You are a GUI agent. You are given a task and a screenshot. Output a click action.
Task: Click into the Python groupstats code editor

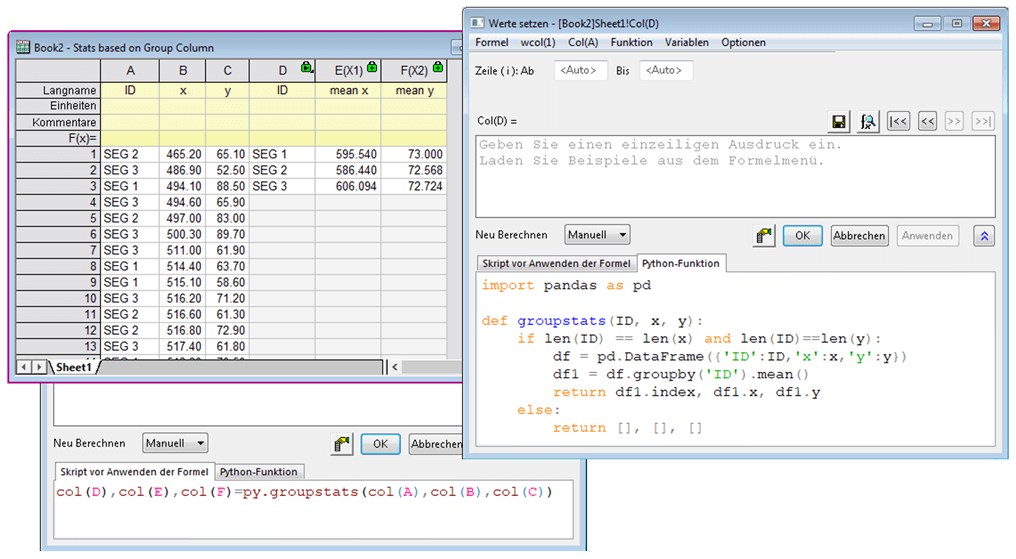click(x=735, y=359)
